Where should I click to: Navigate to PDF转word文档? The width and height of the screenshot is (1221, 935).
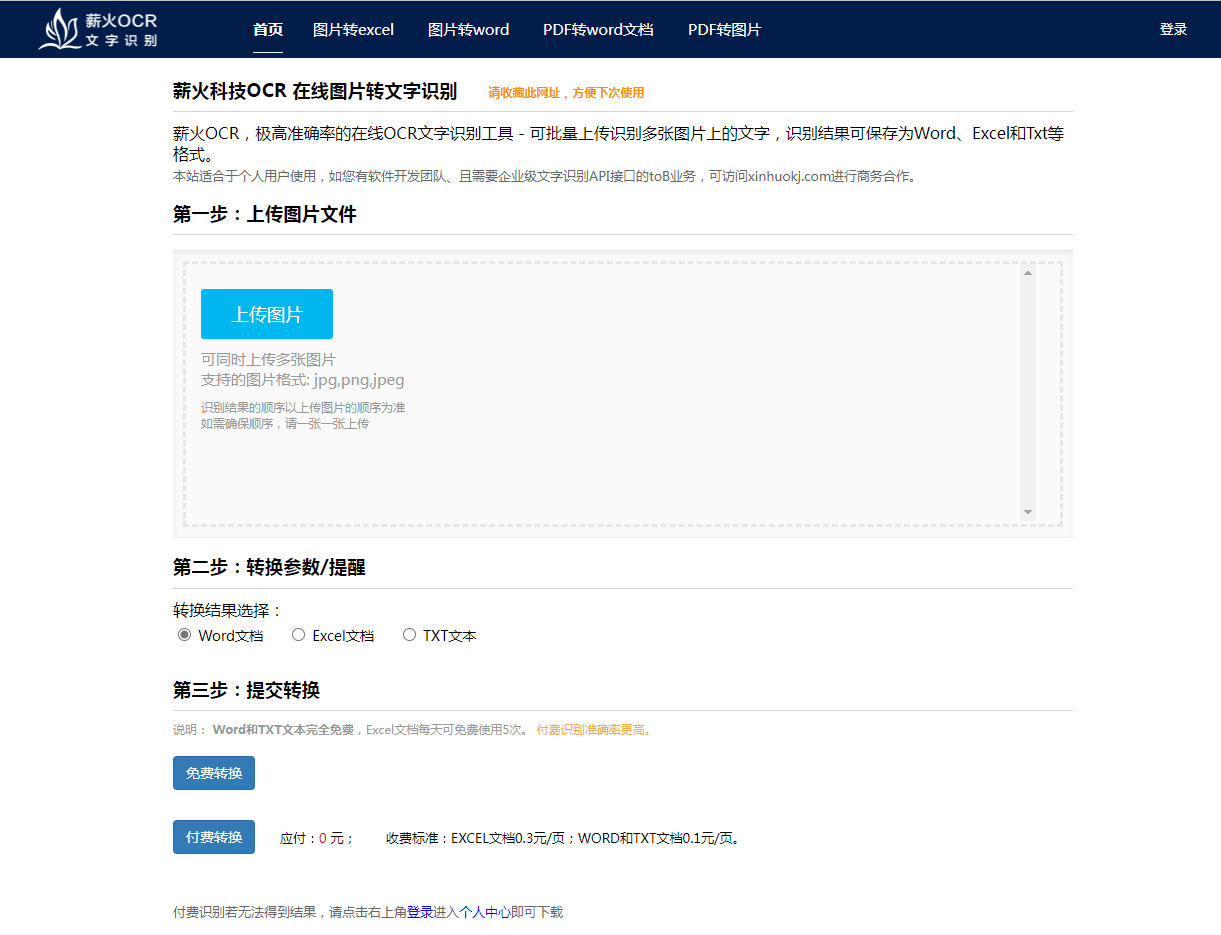(598, 30)
